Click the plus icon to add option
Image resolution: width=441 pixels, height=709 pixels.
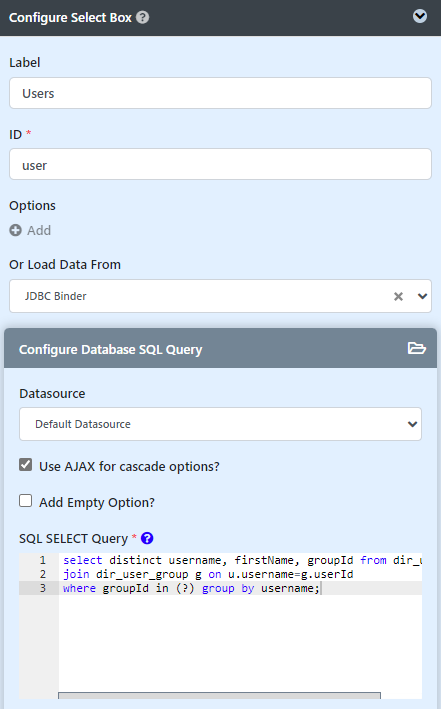click(15, 230)
